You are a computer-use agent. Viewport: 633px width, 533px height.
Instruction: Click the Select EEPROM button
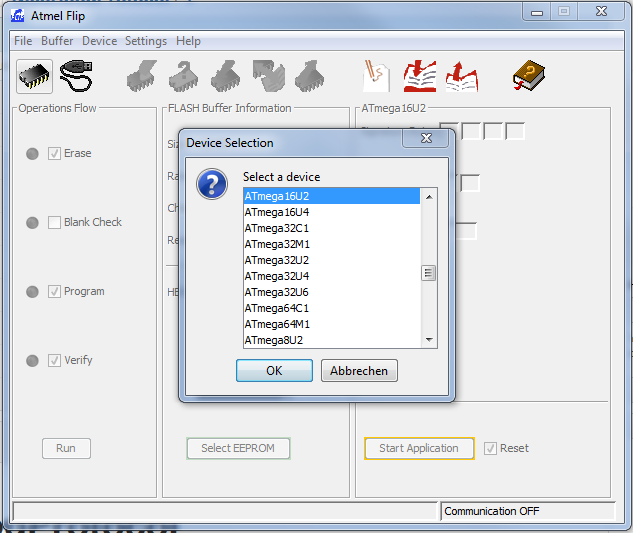click(238, 448)
